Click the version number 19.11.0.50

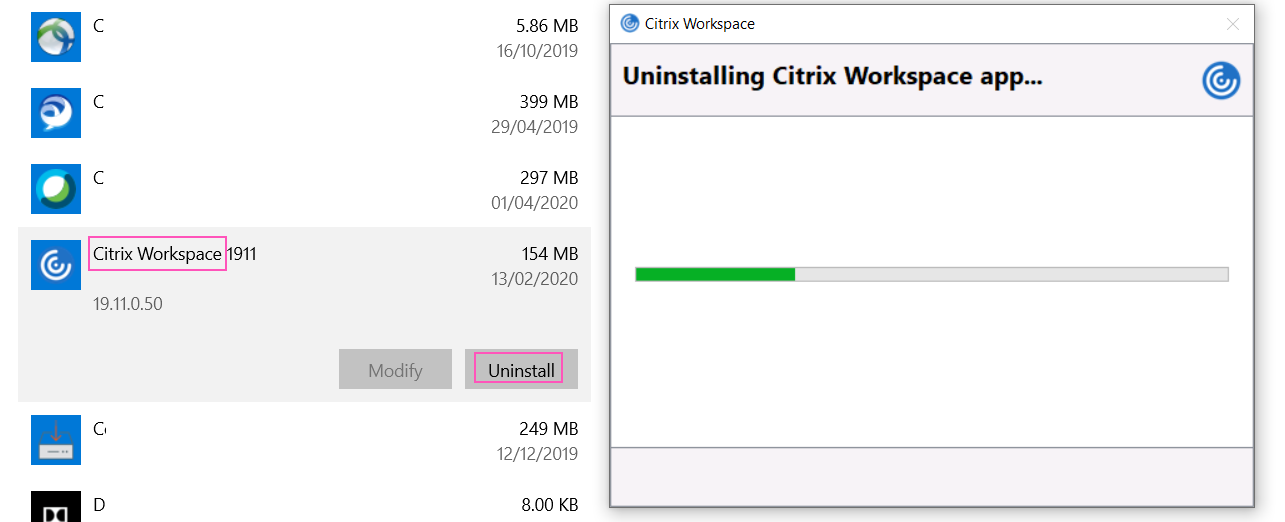[x=128, y=303]
